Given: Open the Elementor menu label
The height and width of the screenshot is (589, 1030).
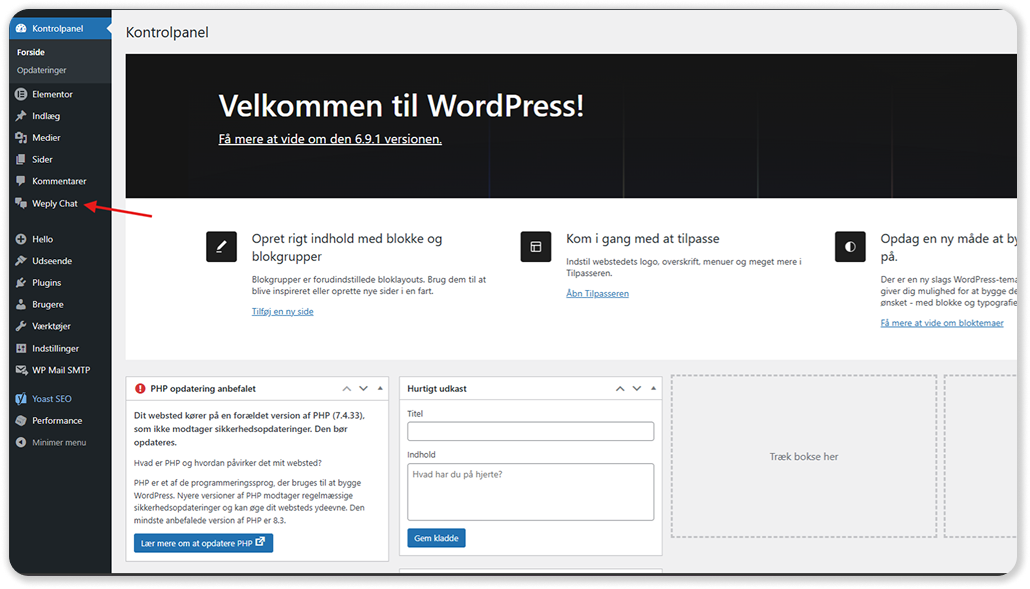Looking at the screenshot, I should tap(53, 94).
